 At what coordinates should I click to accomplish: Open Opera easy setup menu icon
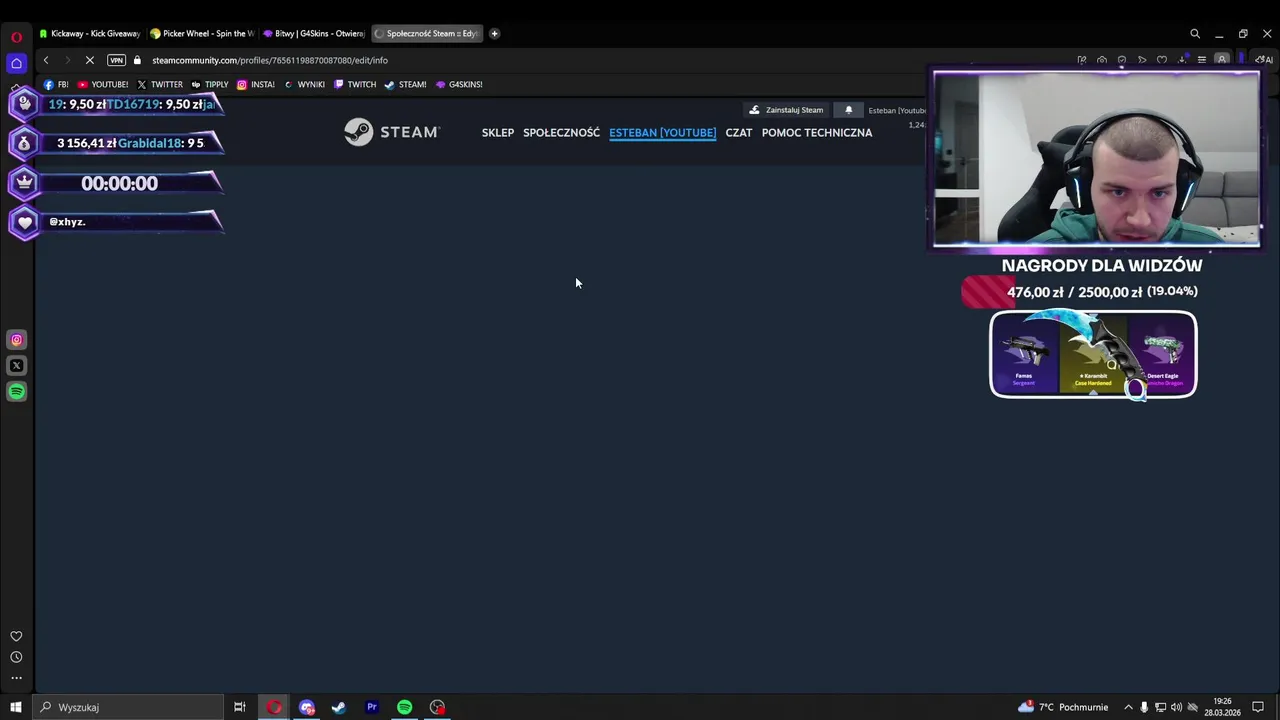coord(1202,60)
